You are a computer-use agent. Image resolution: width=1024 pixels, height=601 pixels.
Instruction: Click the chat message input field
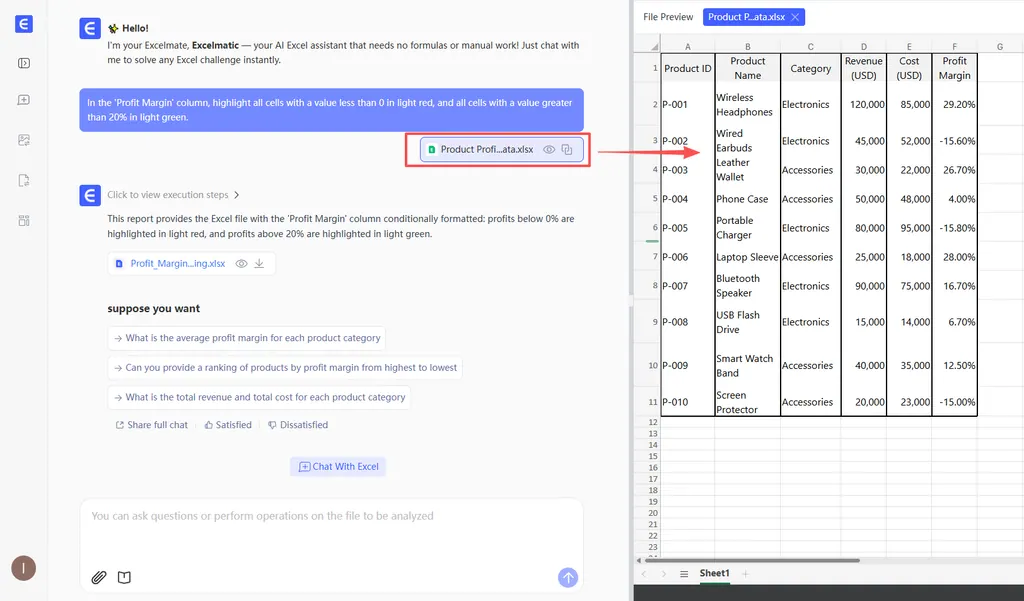pyautogui.click(x=330, y=530)
